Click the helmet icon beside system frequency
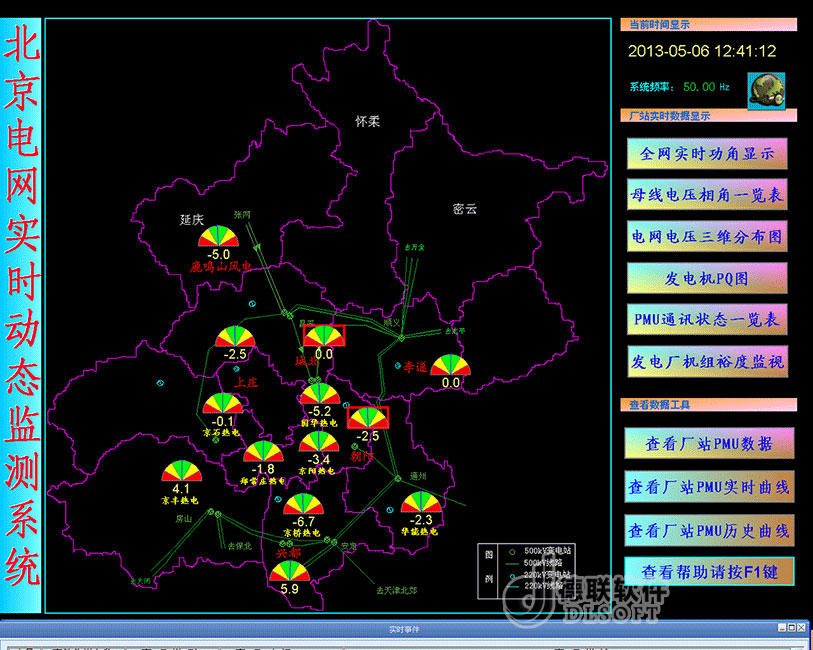 766,88
